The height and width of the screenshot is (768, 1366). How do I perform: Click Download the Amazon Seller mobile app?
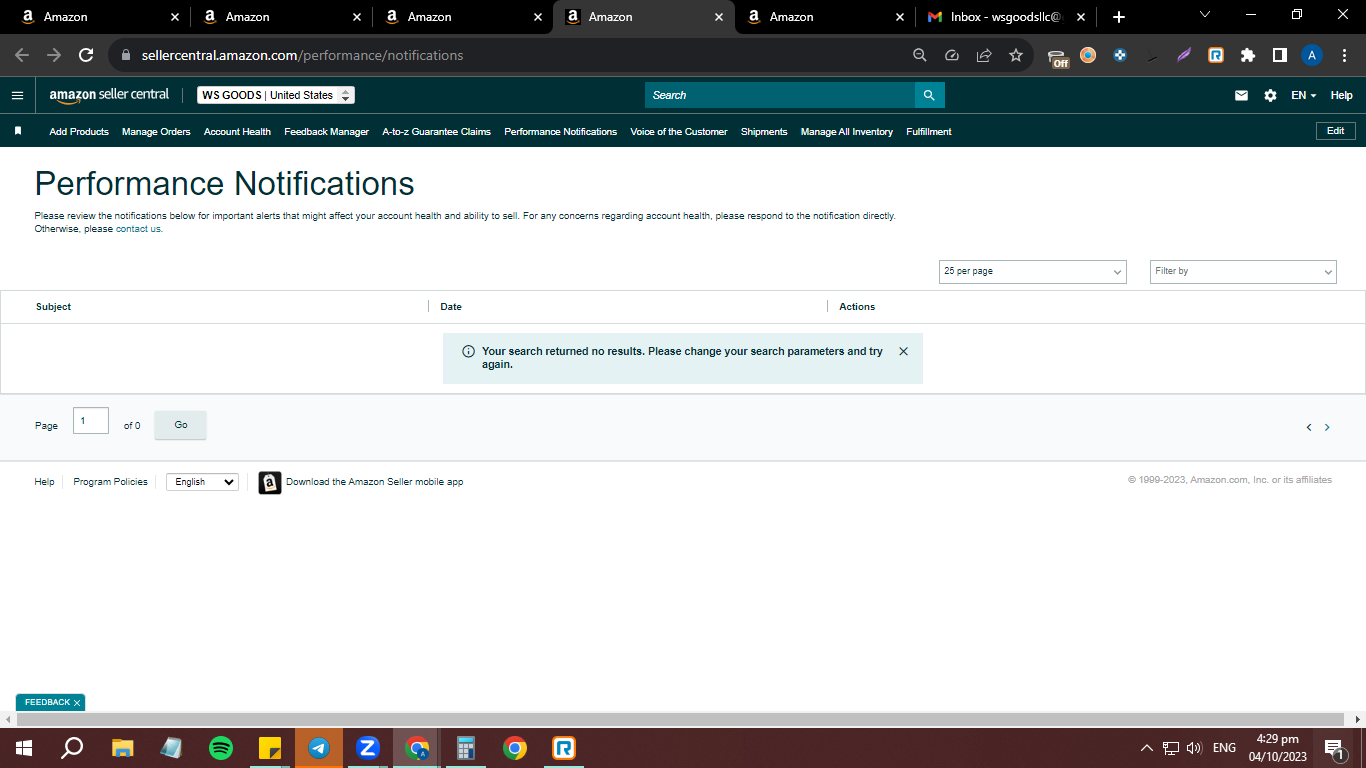pos(375,482)
